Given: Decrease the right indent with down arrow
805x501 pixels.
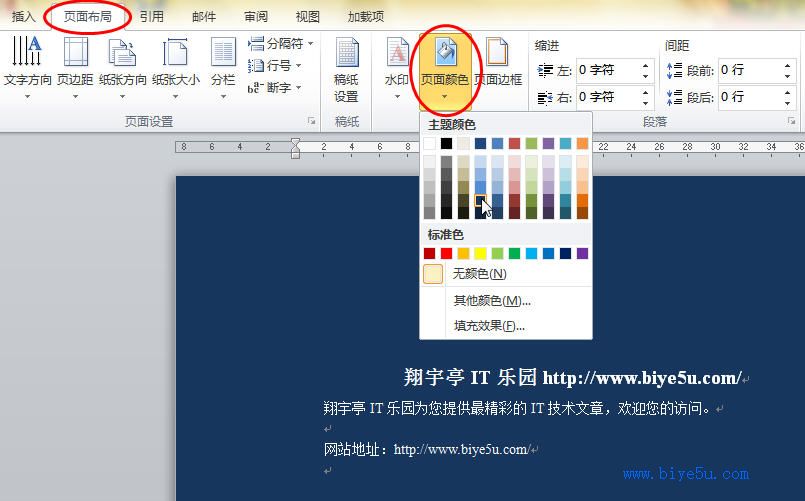Looking at the screenshot, I should (x=645, y=103).
